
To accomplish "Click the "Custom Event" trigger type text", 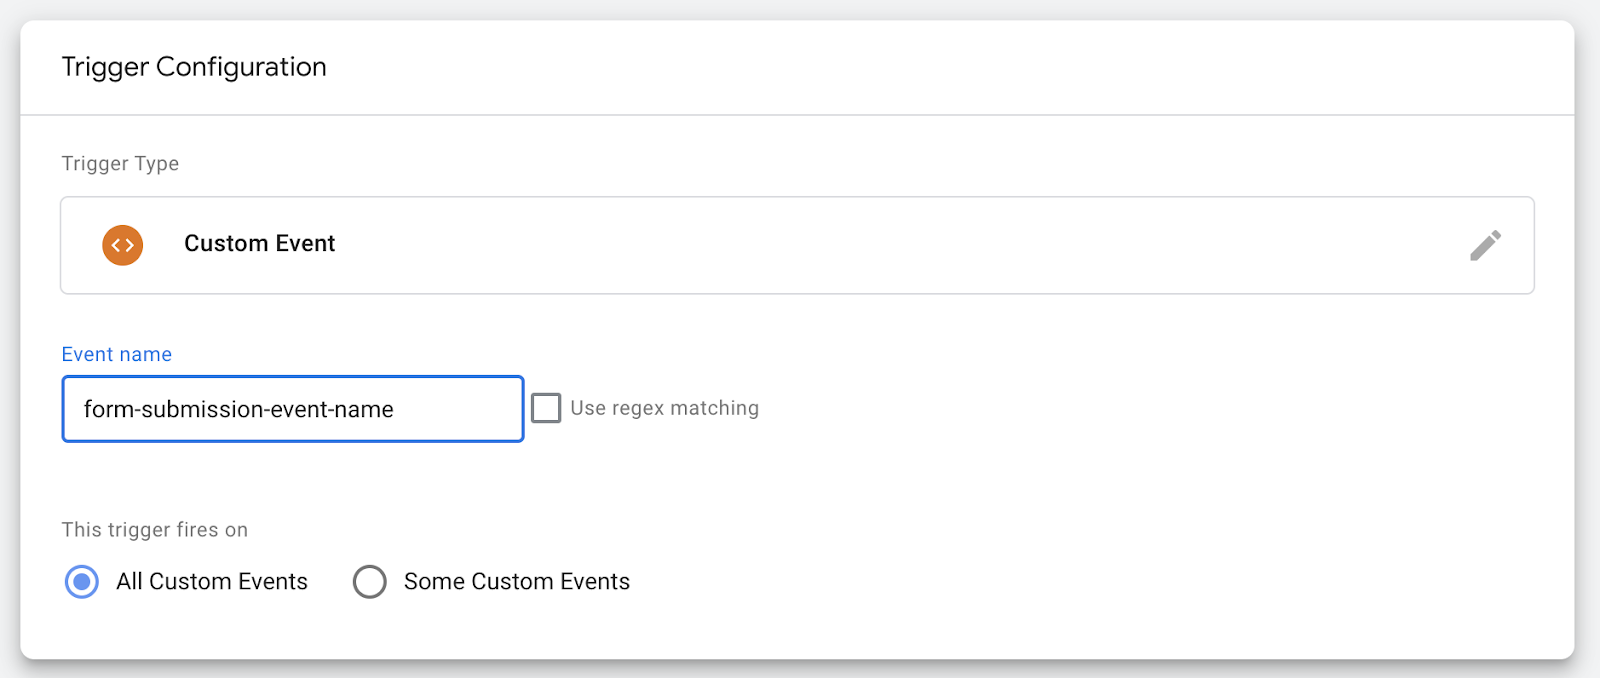I will 259,244.
